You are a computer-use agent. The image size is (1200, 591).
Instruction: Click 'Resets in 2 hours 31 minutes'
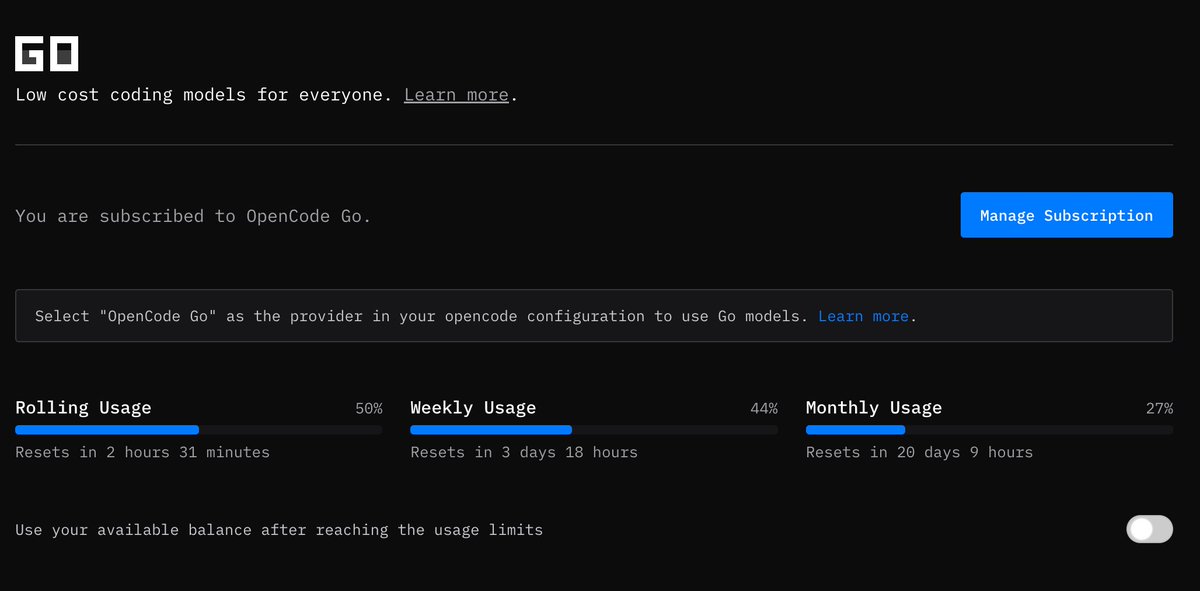(142, 452)
